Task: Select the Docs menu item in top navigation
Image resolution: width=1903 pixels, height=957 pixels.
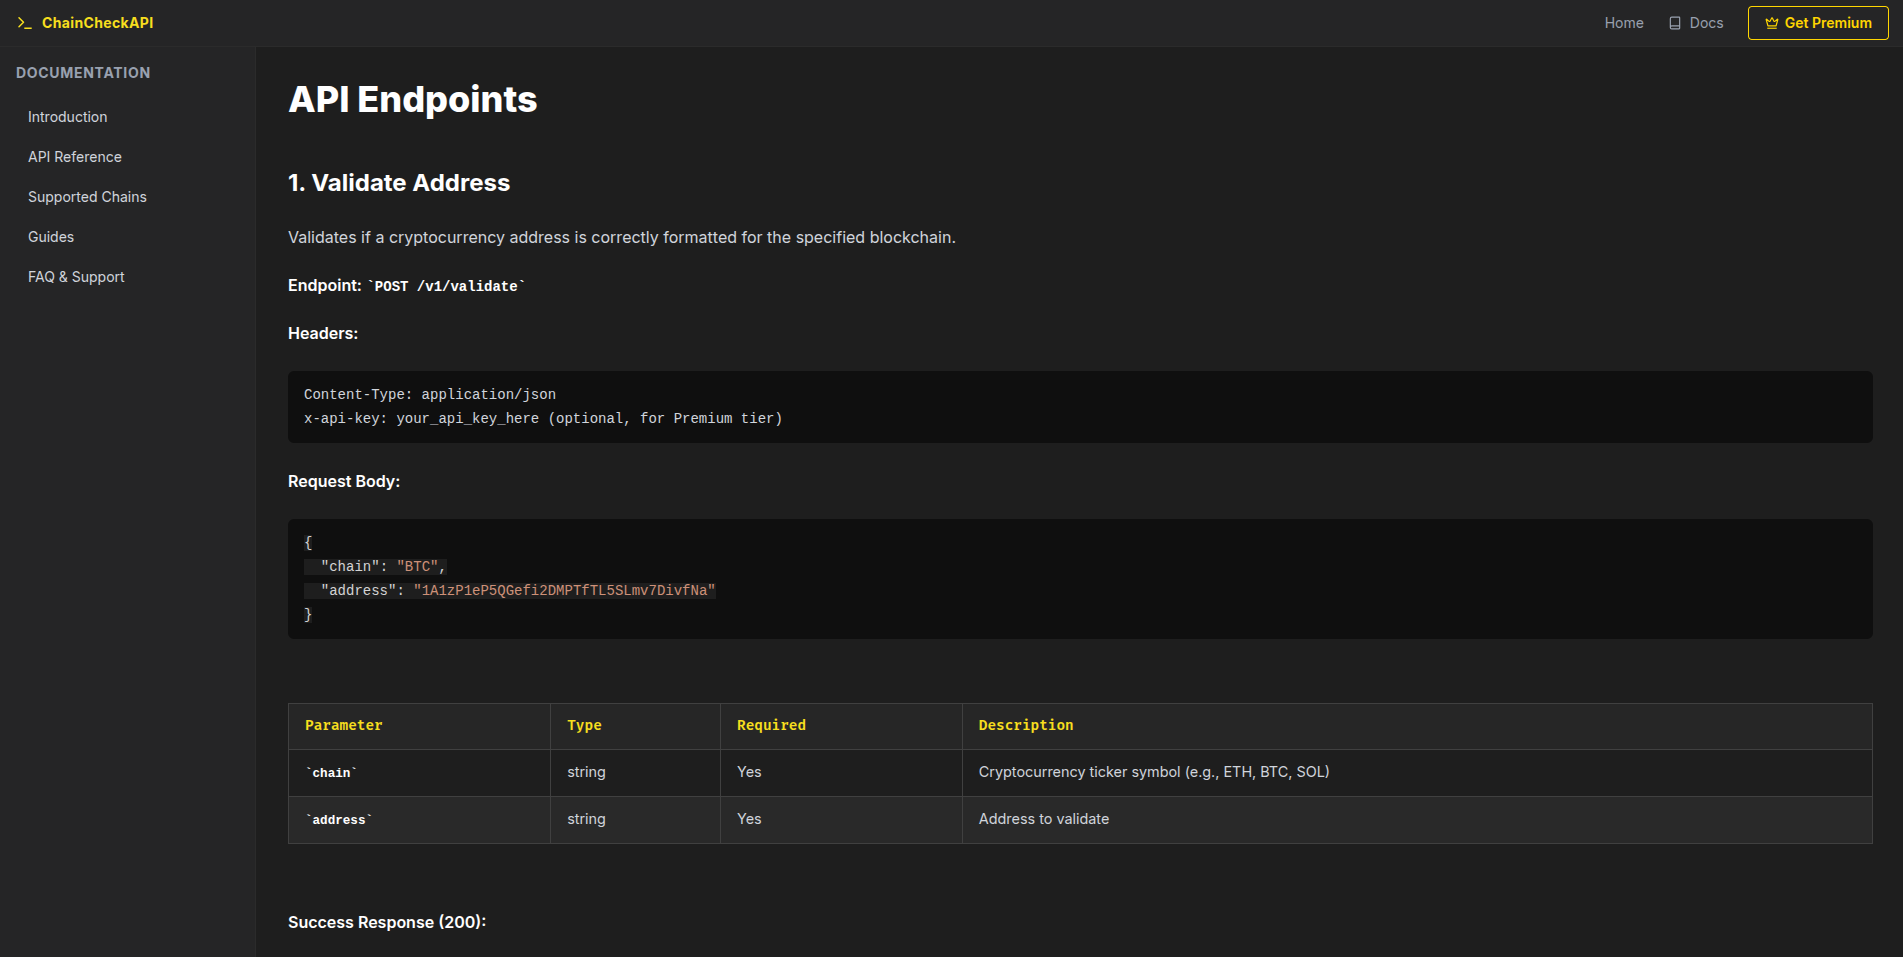Action: [x=1705, y=22]
